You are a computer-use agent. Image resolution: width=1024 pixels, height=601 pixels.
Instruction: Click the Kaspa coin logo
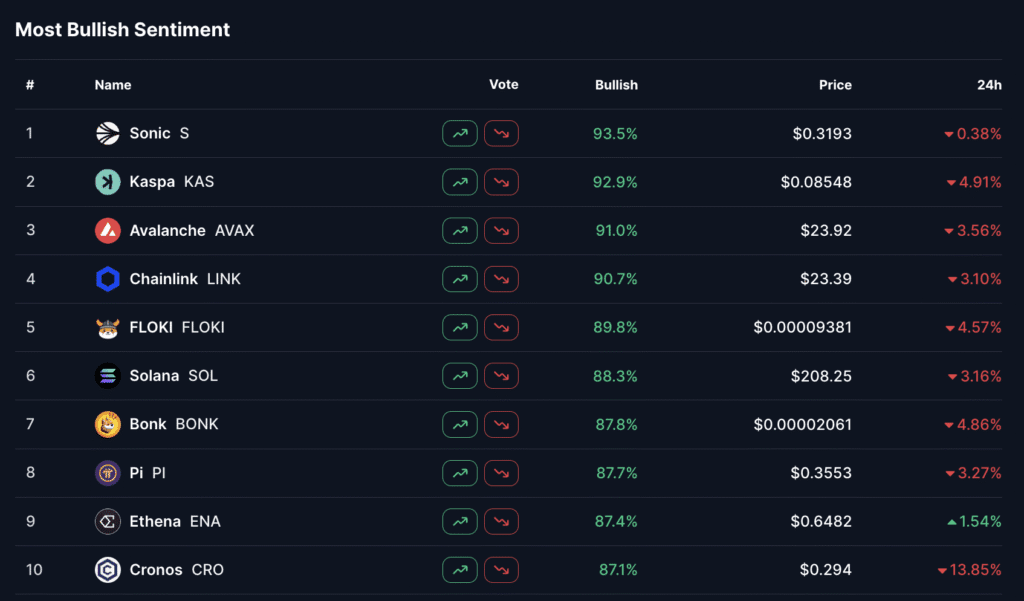[110, 182]
